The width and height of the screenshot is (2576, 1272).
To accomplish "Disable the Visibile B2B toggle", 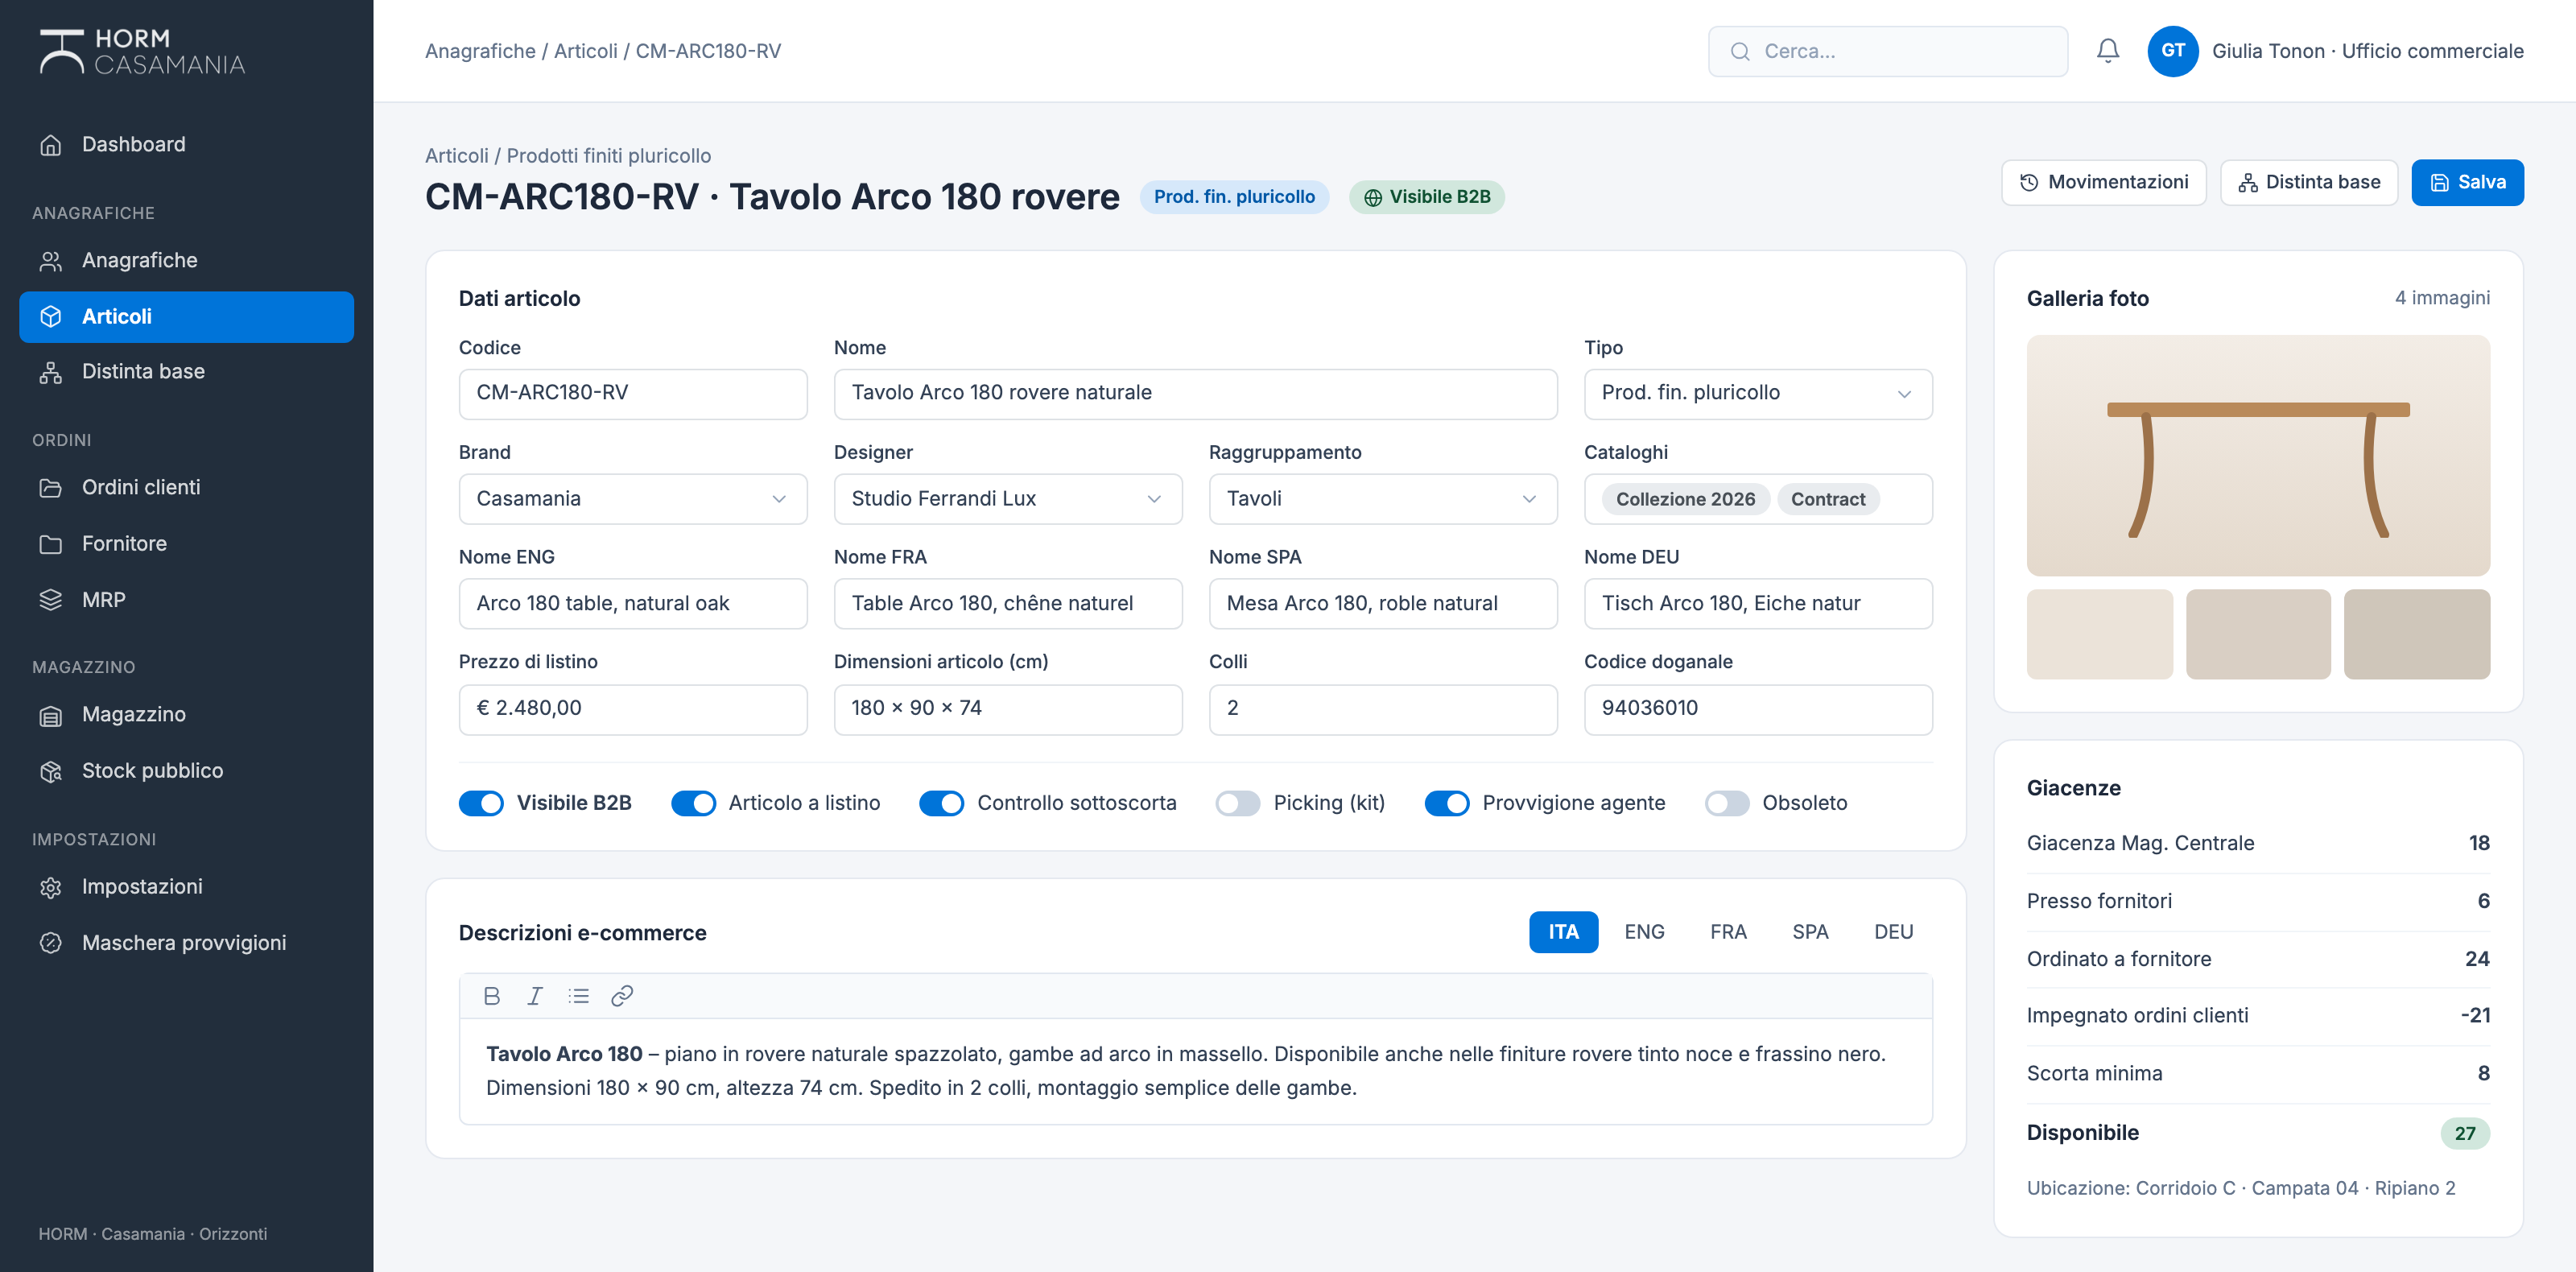I will tap(481, 803).
